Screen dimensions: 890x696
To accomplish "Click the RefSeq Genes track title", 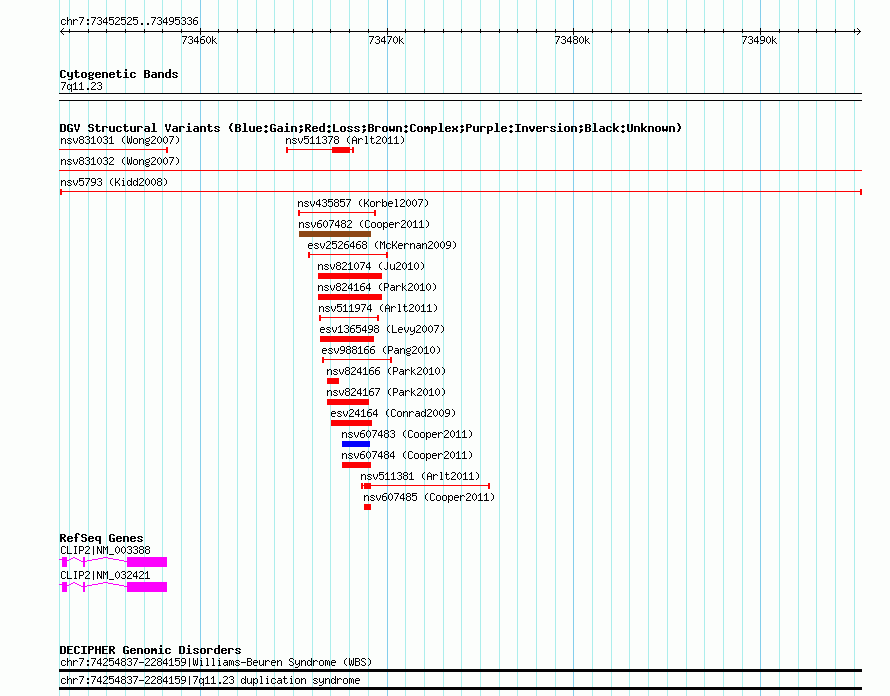I will pyautogui.click(x=101, y=538).
